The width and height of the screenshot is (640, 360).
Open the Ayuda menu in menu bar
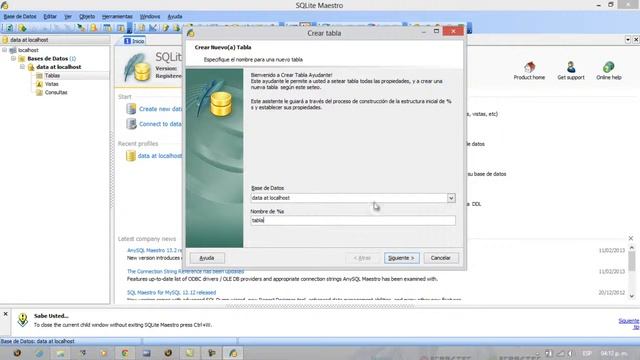[x=175, y=16]
